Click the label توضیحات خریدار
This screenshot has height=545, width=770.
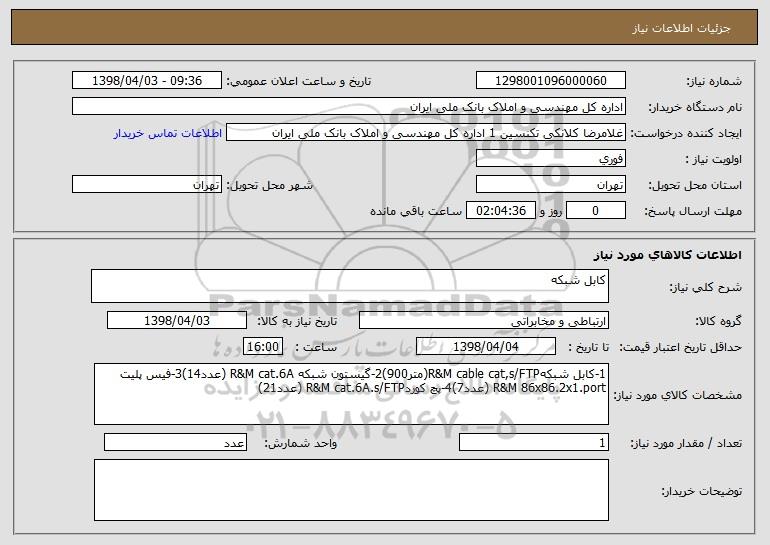click(702, 491)
